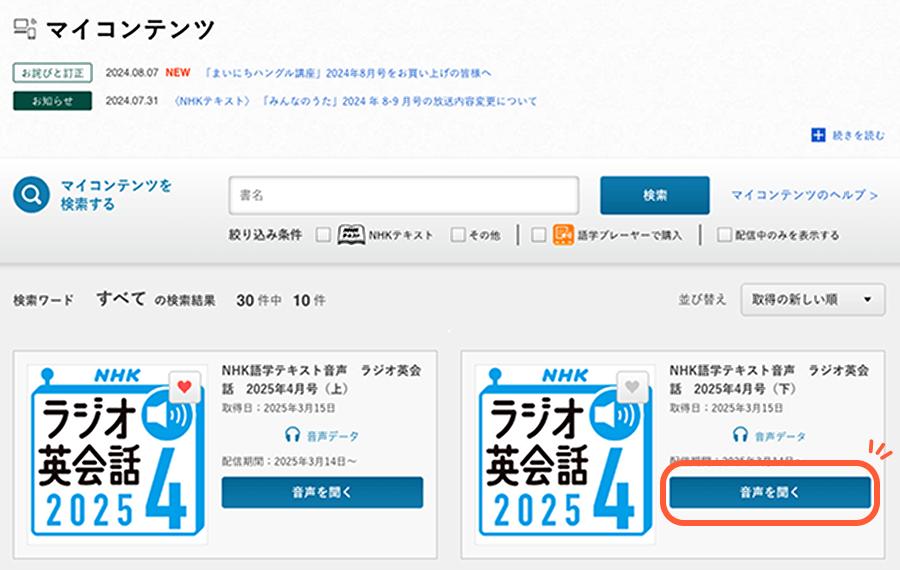Unfavorite the 4月号(上) red heart

pos(184,387)
